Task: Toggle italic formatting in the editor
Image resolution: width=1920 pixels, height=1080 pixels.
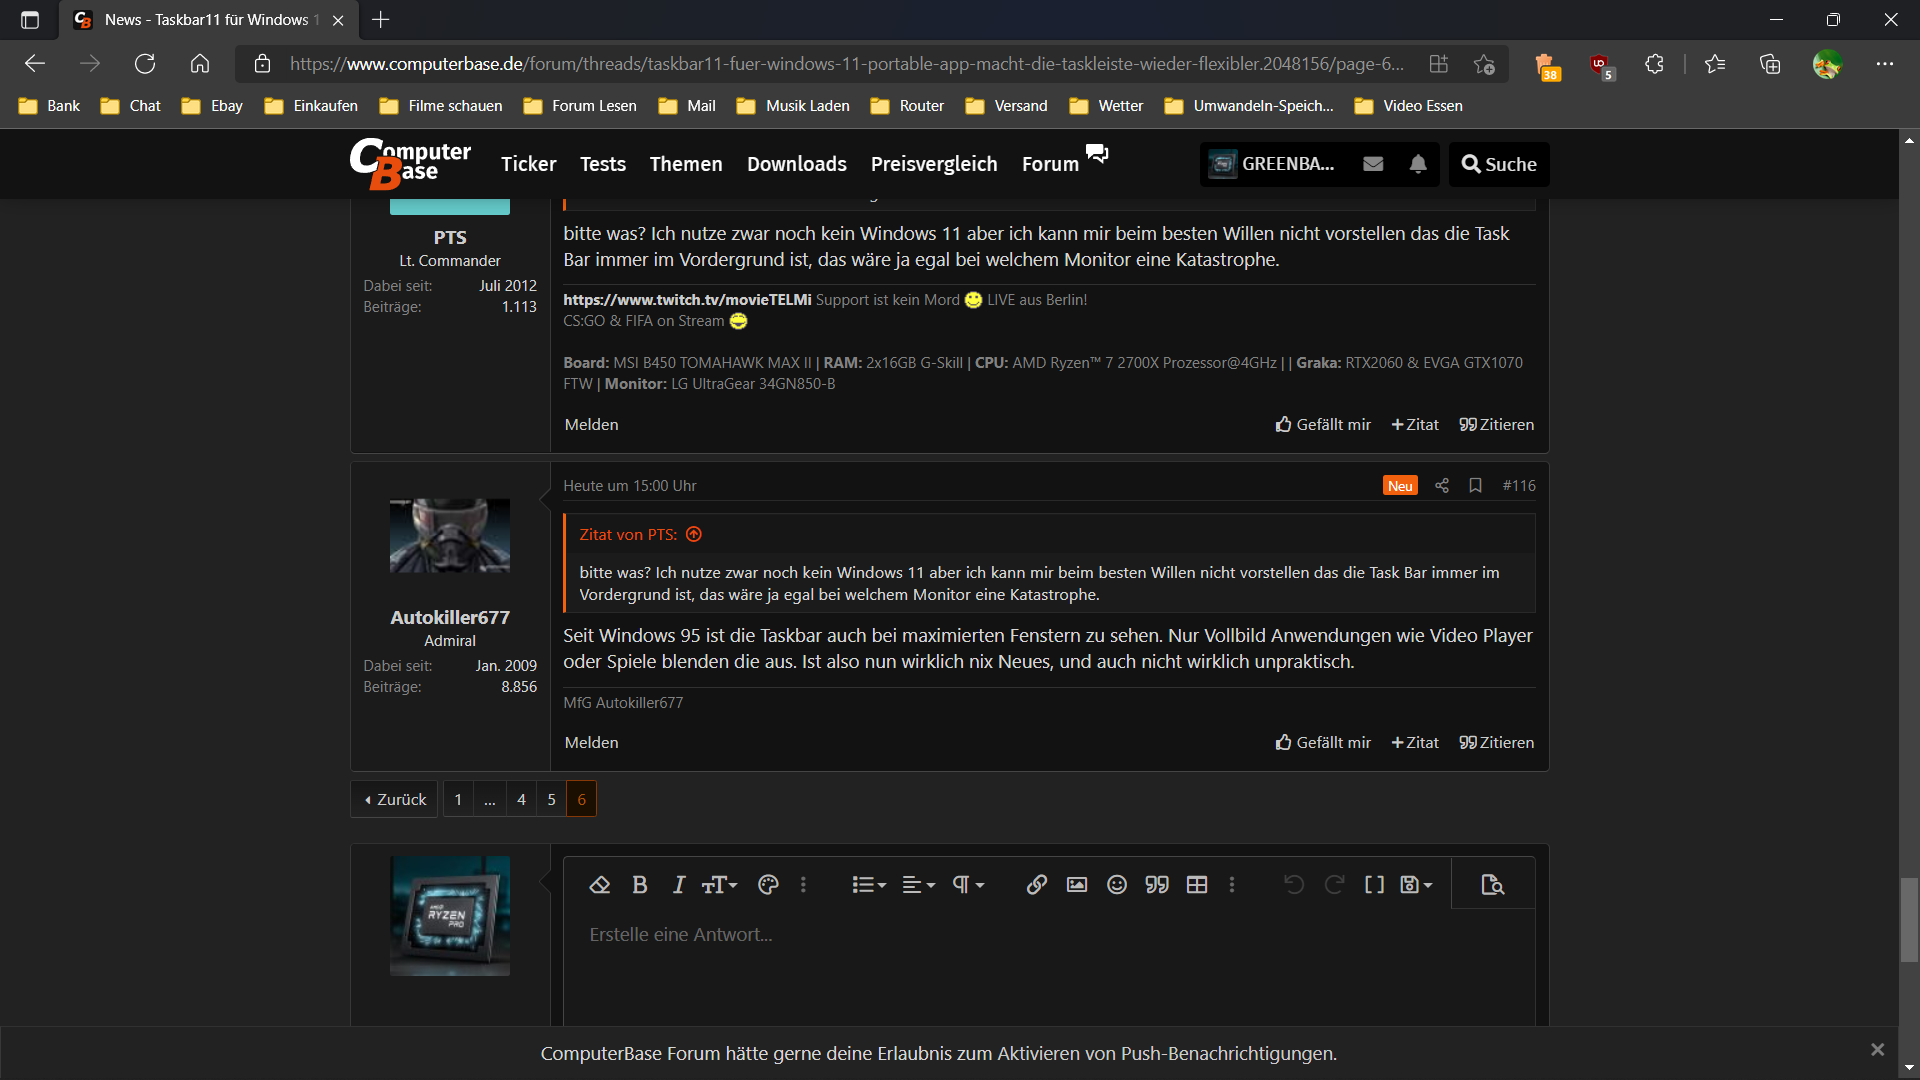Action: pyautogui.click(x=679, y=885)
